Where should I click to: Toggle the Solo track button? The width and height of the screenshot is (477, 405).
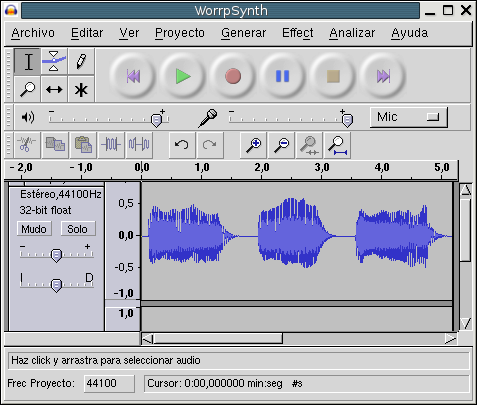pyautogui.click(x=78, y=229)
